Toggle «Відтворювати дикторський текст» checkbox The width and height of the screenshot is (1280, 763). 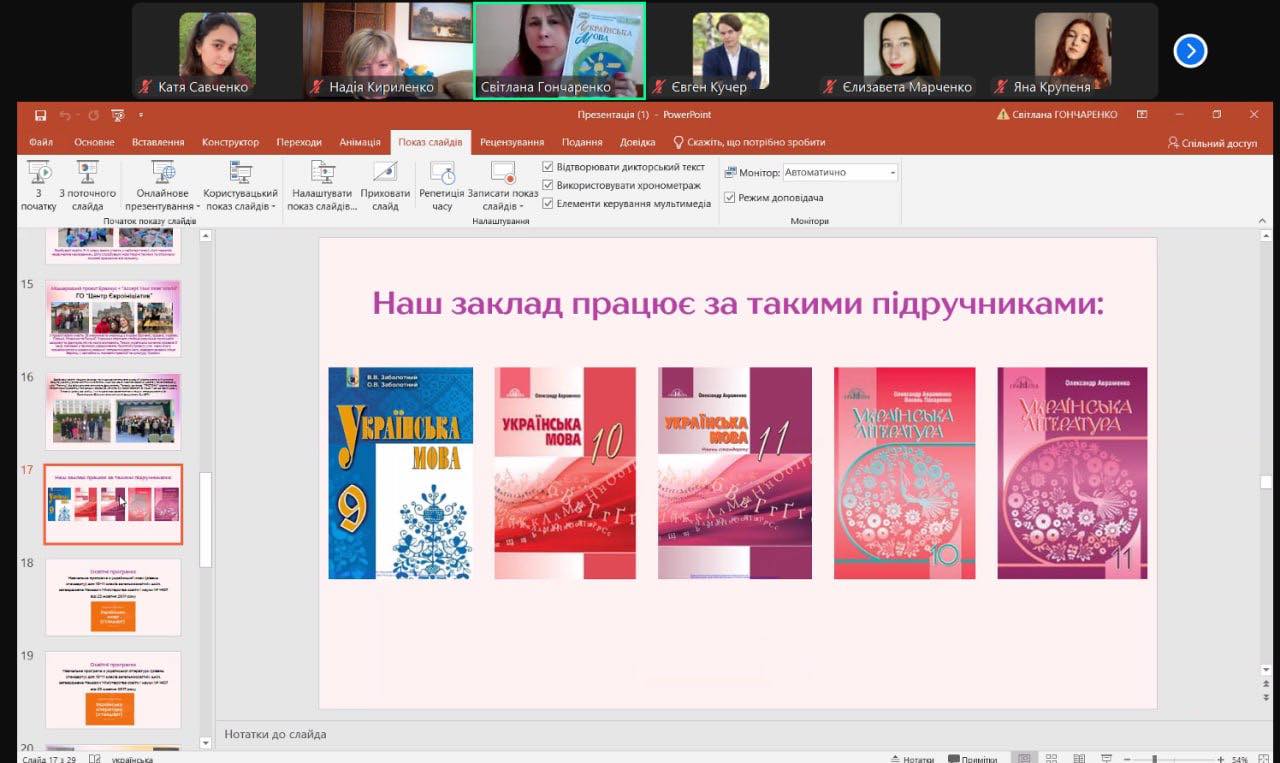(x=548, y=167)
